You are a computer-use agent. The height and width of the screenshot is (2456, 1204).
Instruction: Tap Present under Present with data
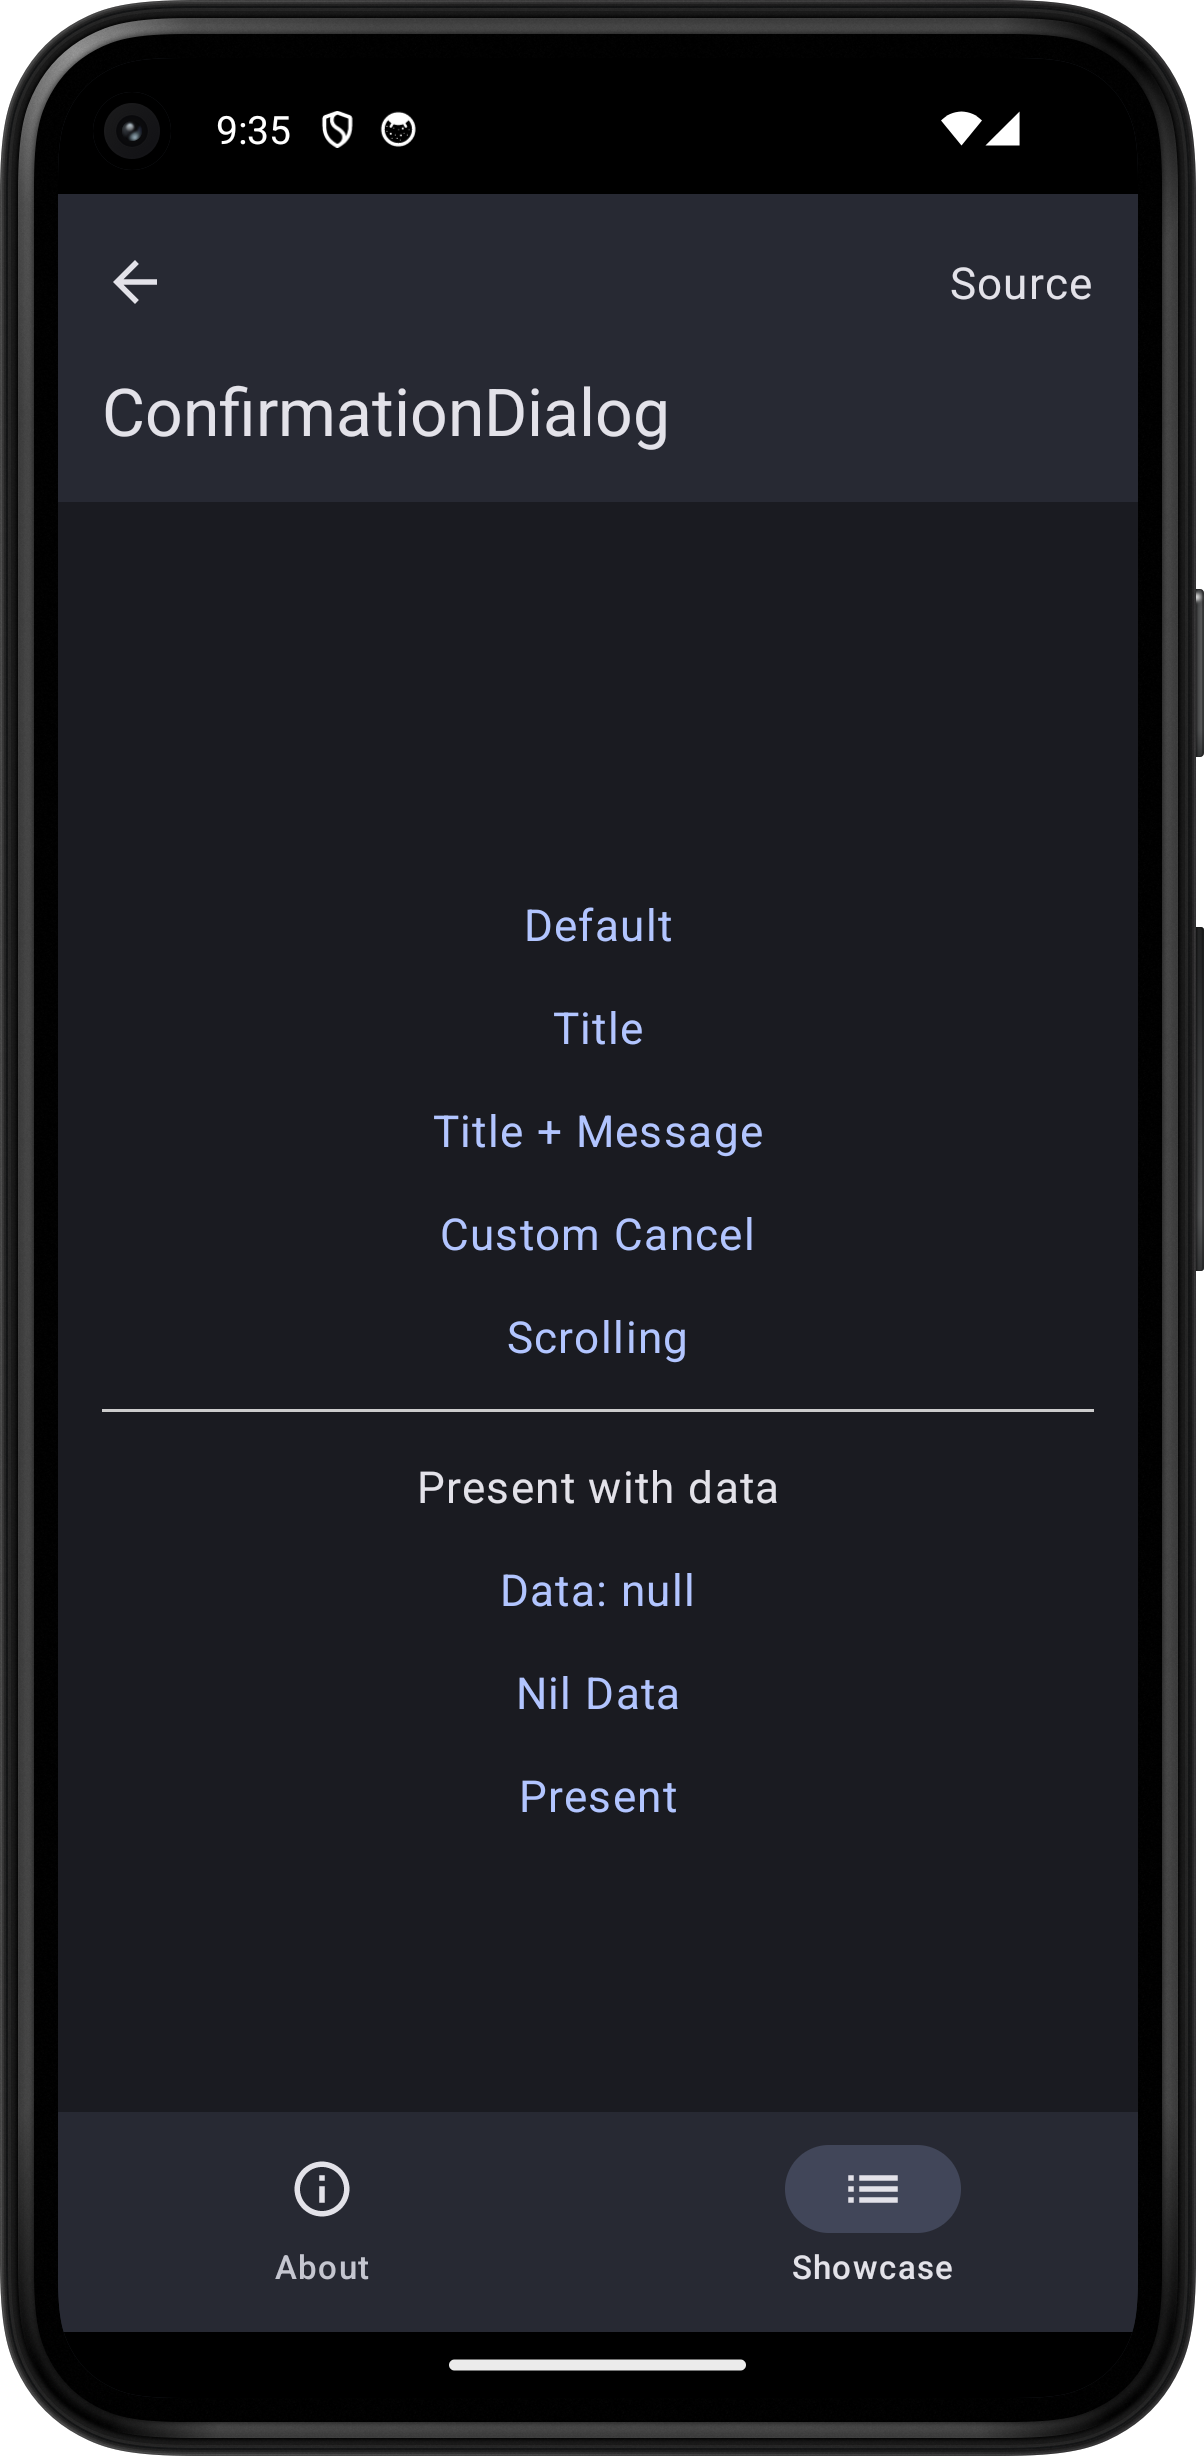tap(598, 1796)
